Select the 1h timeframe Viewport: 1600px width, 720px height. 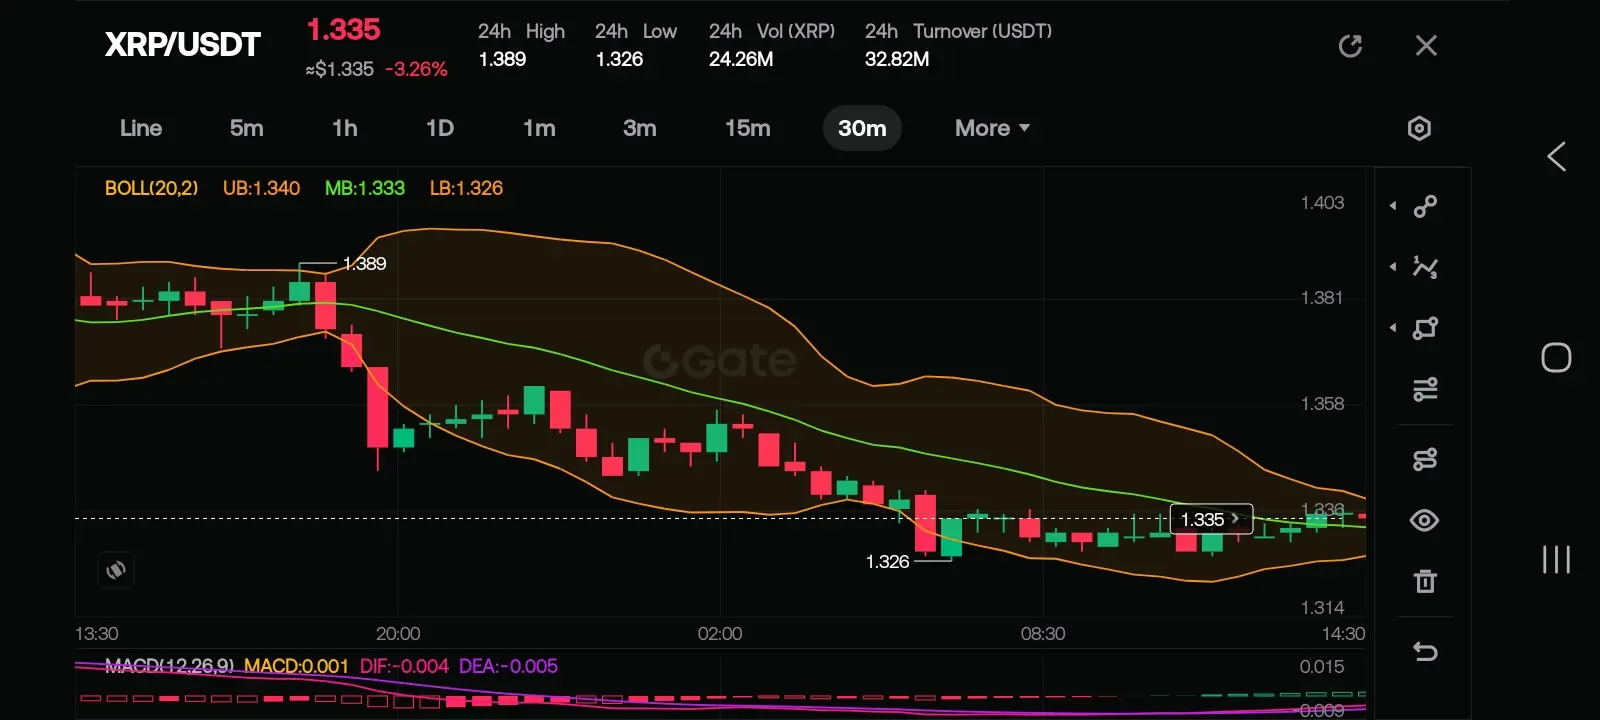coord(345,128)
